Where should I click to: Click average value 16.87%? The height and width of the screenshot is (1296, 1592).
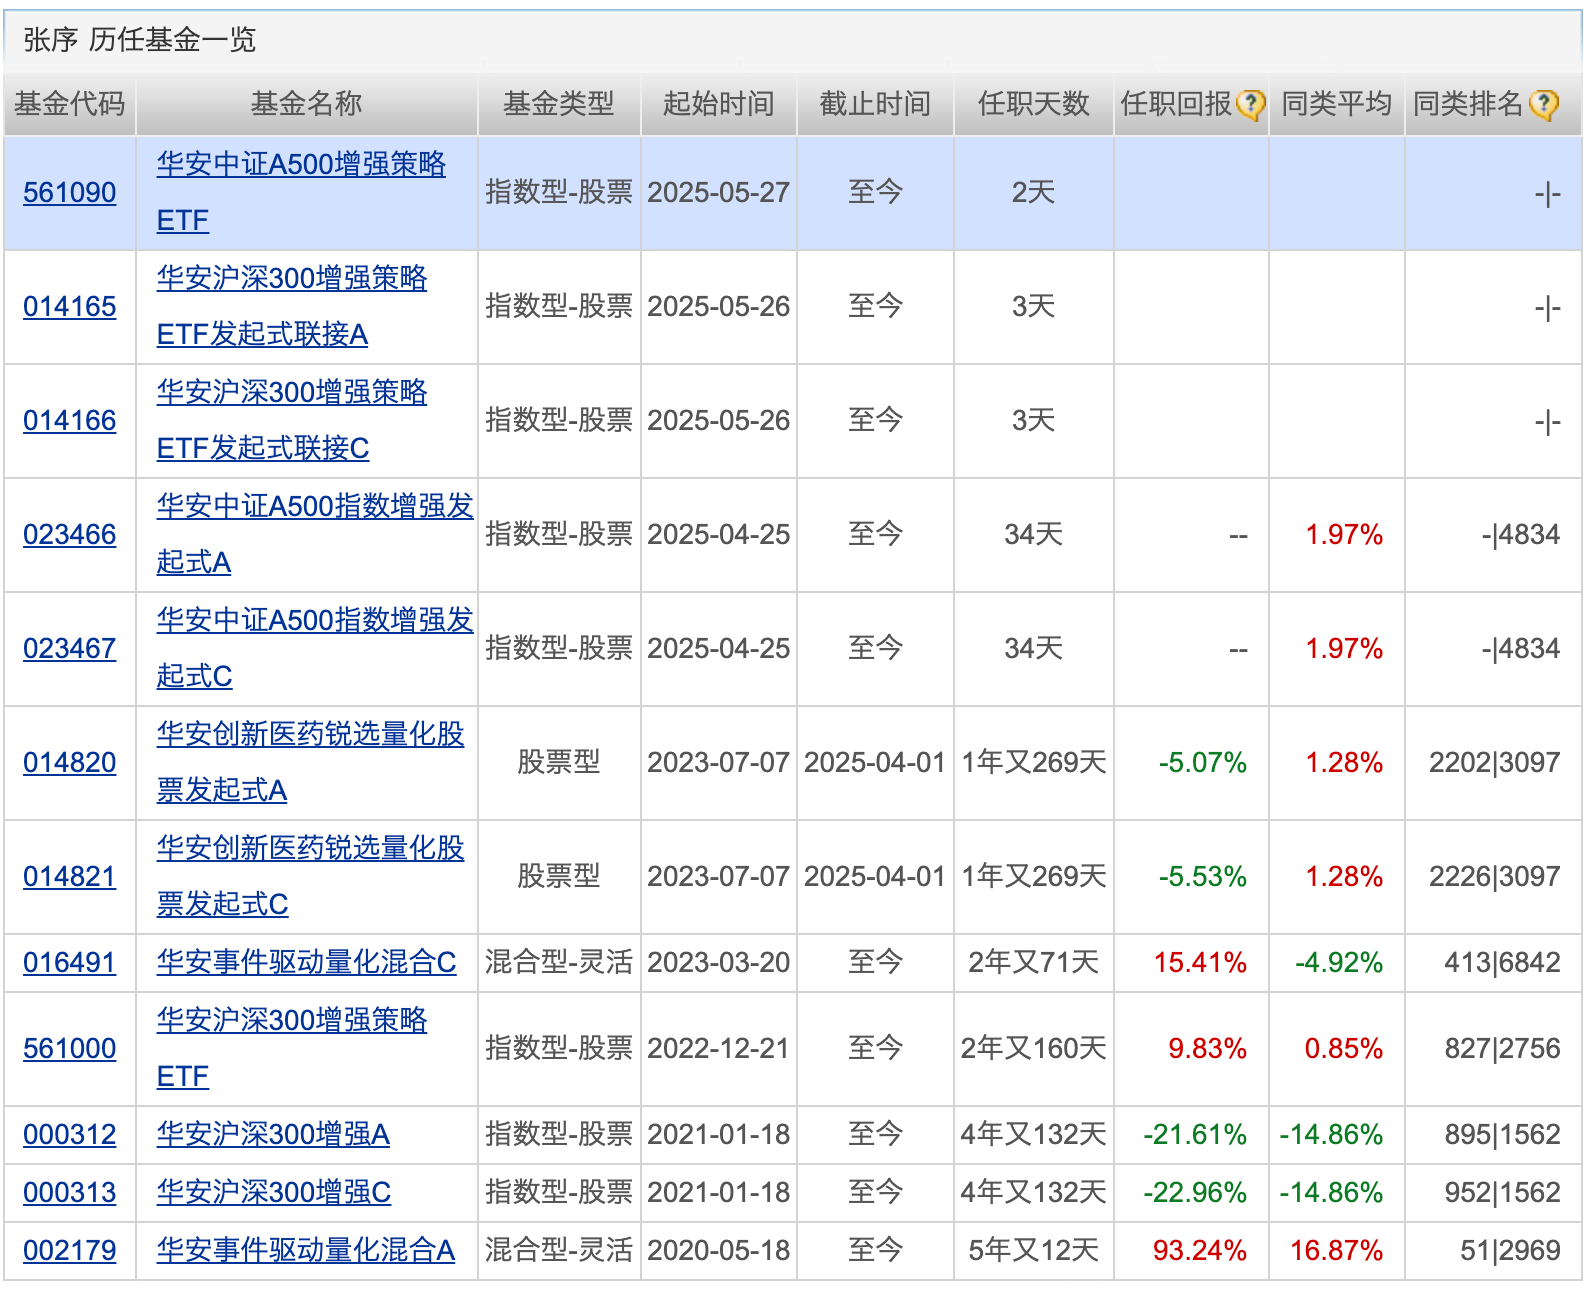click(1337, 1251)
